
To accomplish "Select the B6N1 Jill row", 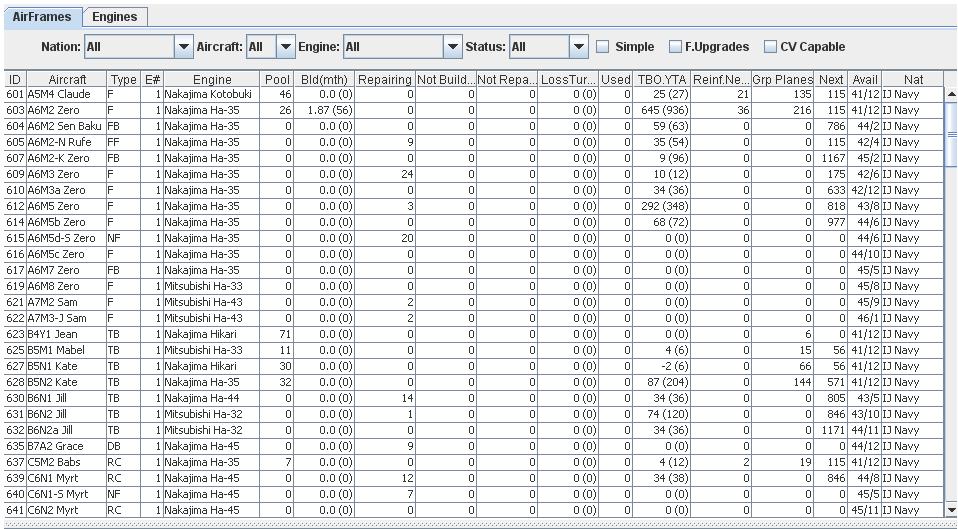I will tap(474, 398).
